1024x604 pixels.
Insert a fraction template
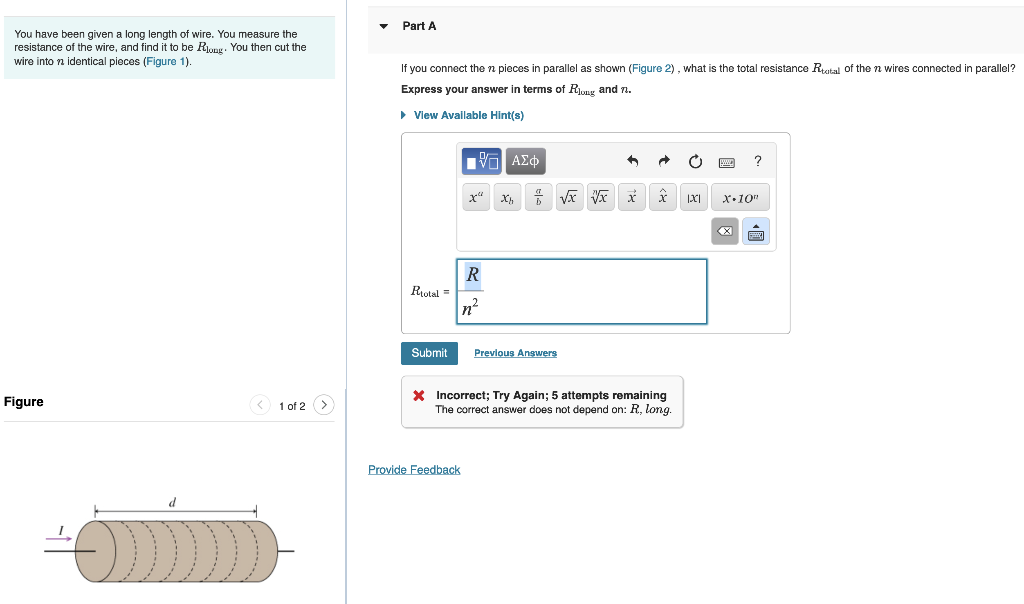tap(538, 197)
